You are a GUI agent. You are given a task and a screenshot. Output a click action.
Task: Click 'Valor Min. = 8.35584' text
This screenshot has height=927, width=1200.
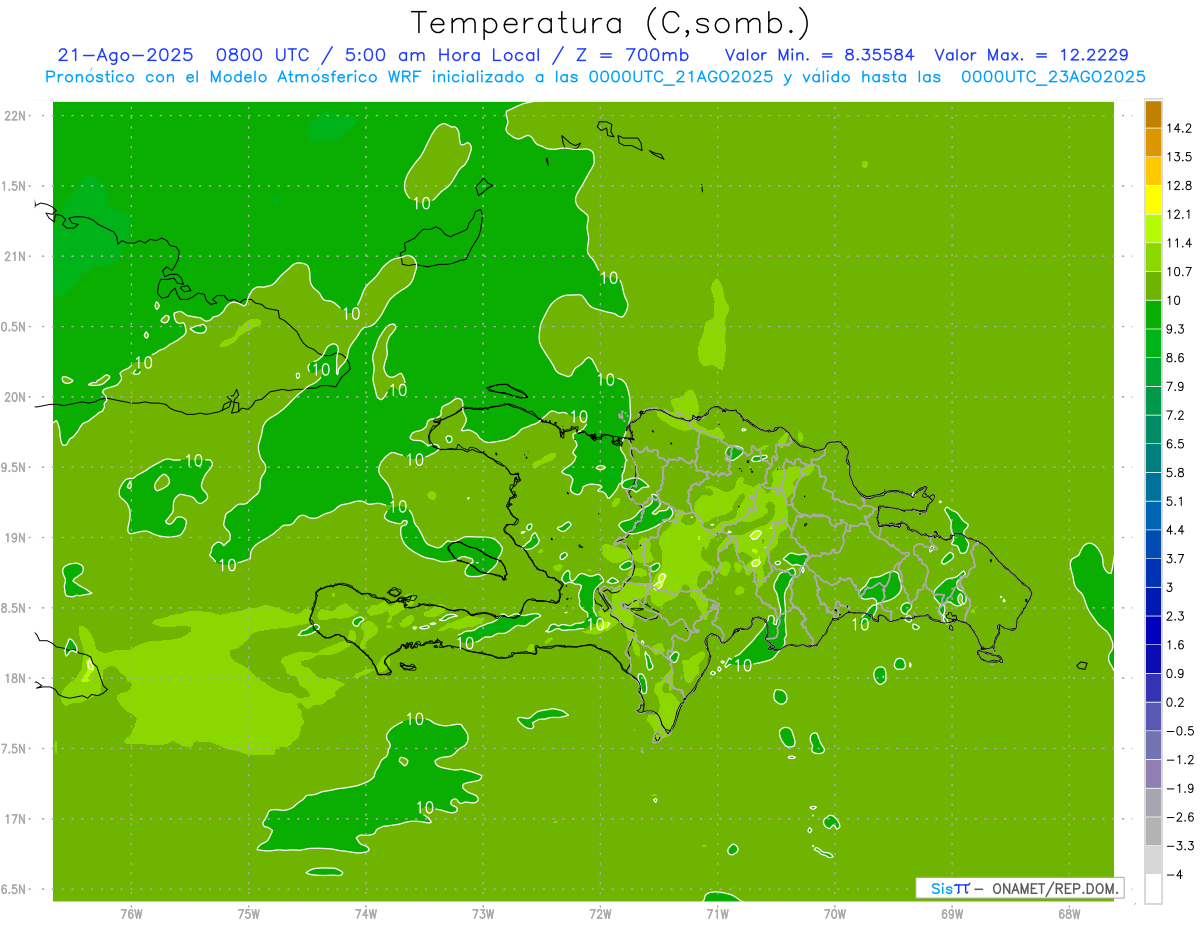click(x=820, y=55)
